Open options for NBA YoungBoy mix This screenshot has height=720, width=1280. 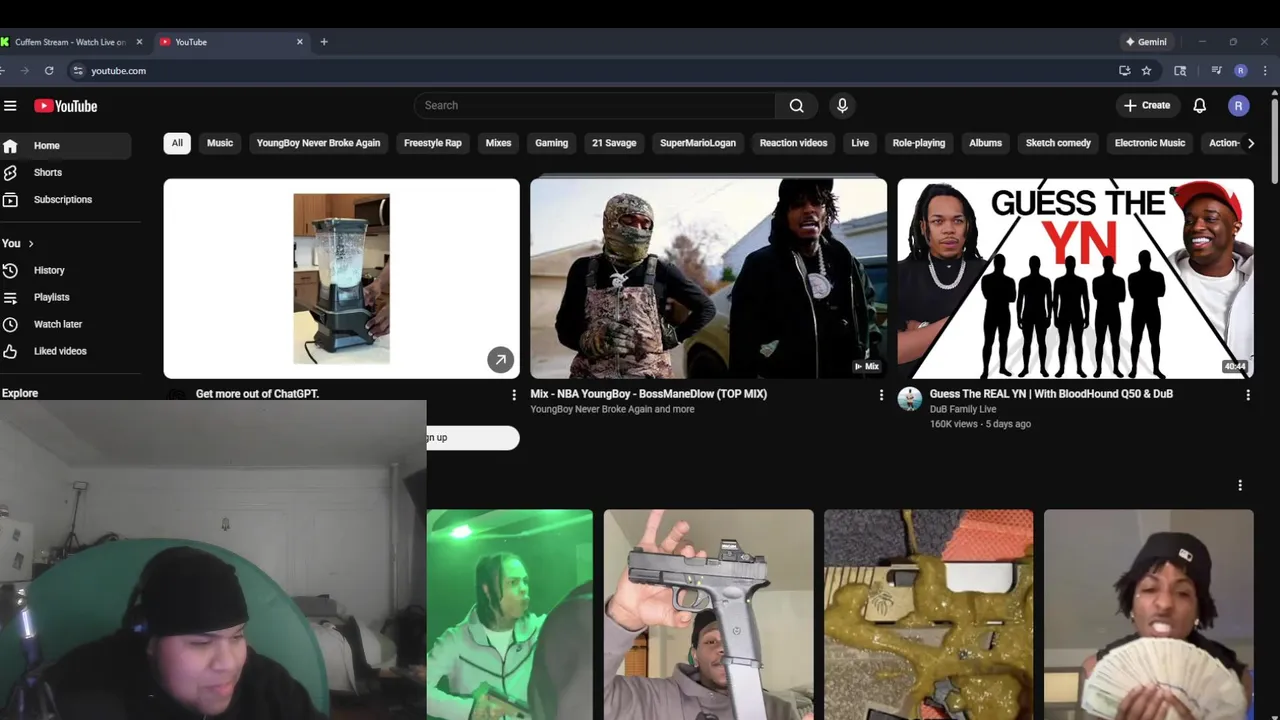coord(881,395)
